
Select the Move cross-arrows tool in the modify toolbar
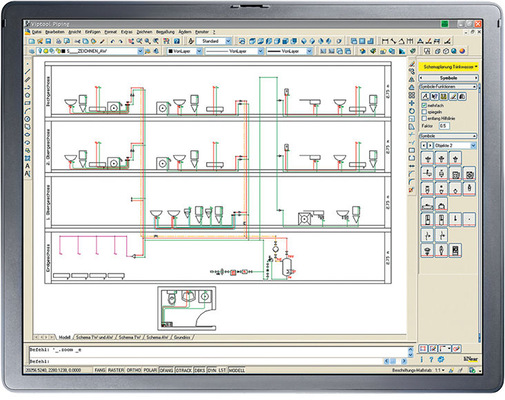coord(412,103)
